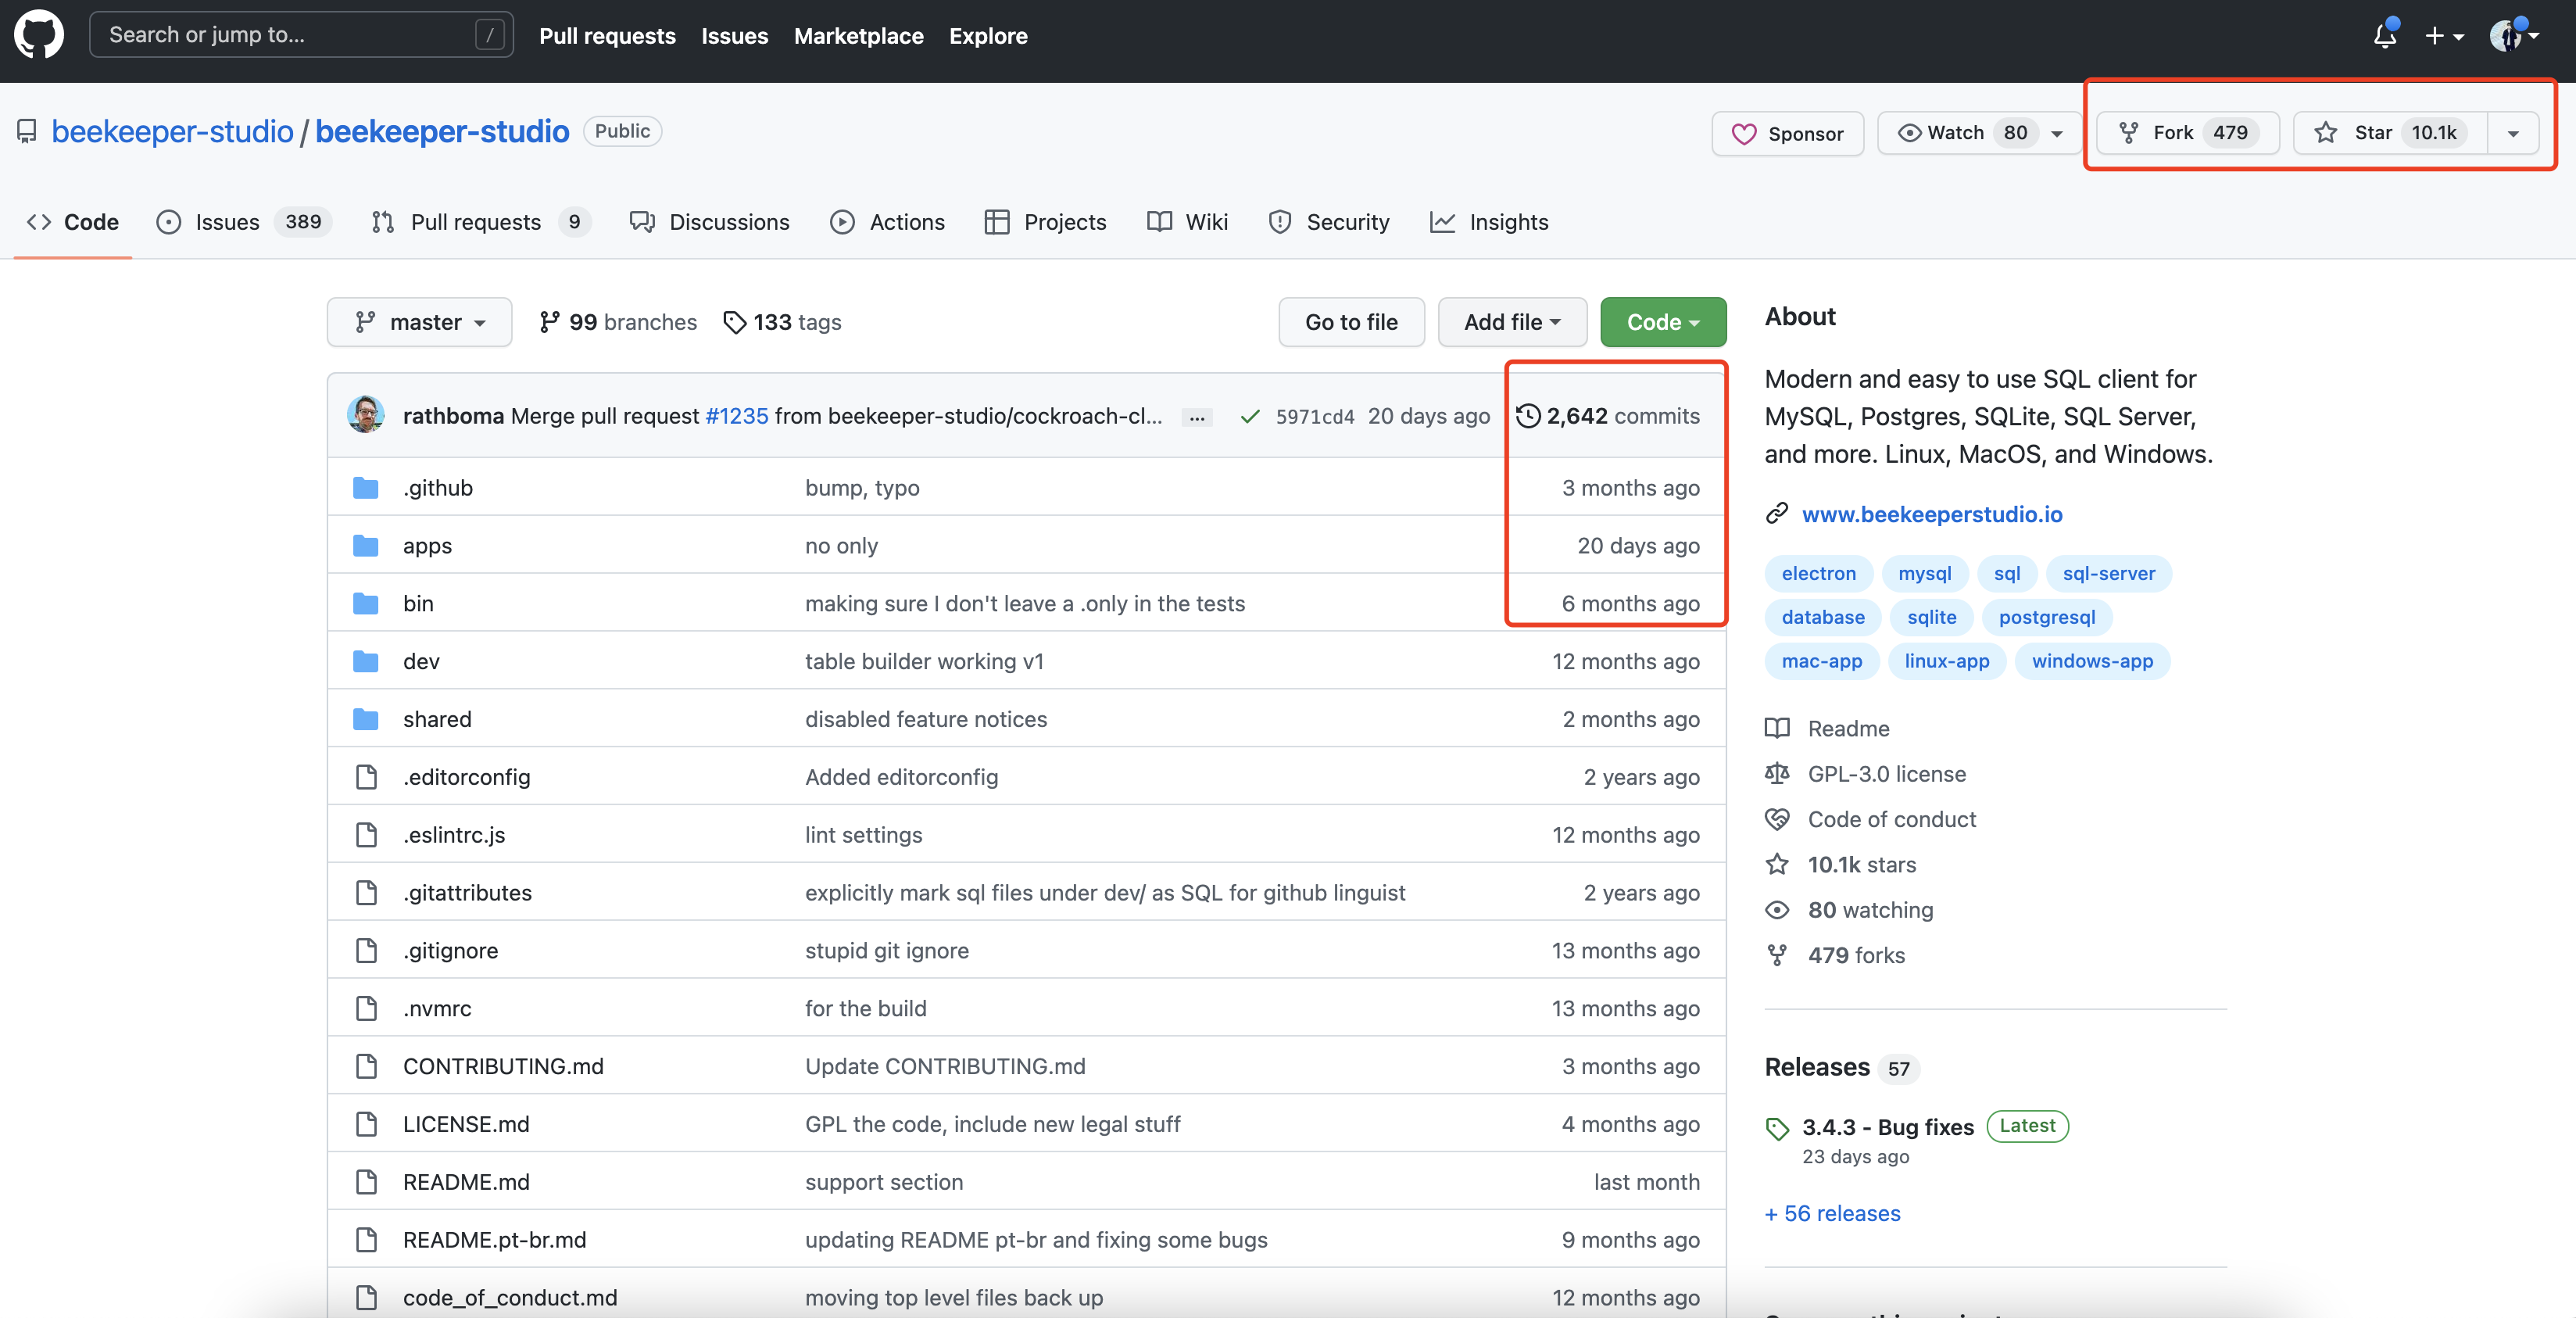Click the Fork icon to fork repository

2134,131
